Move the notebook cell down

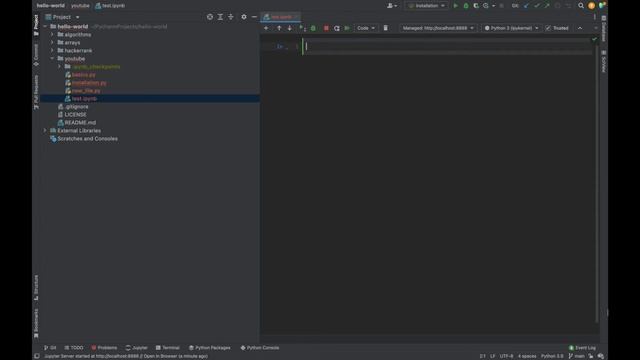289,28
